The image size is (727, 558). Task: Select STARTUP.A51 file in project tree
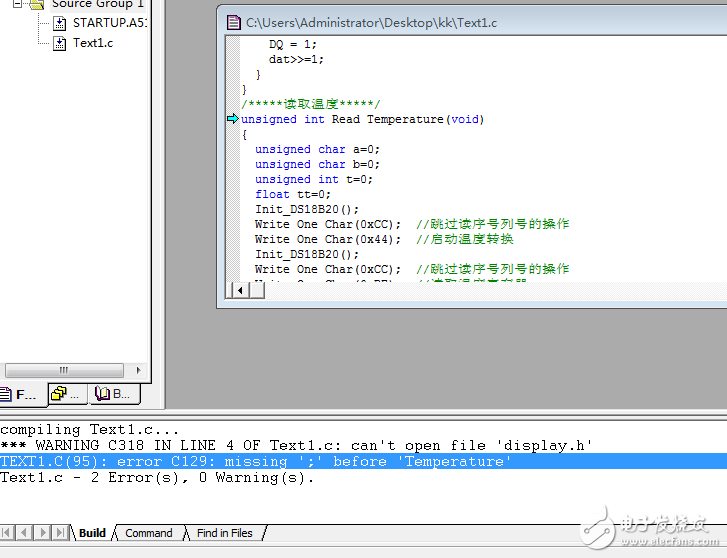[109, 23]
